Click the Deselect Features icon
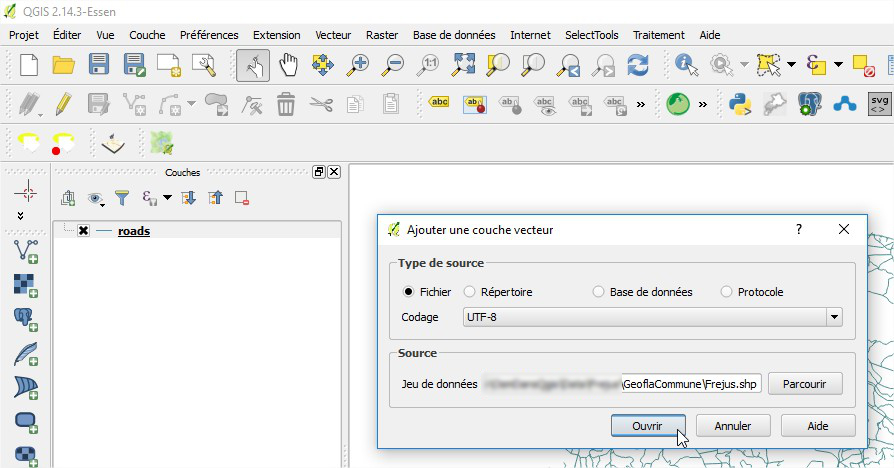The height and width of the screenshot is (468, 894). tap(863, 64)
